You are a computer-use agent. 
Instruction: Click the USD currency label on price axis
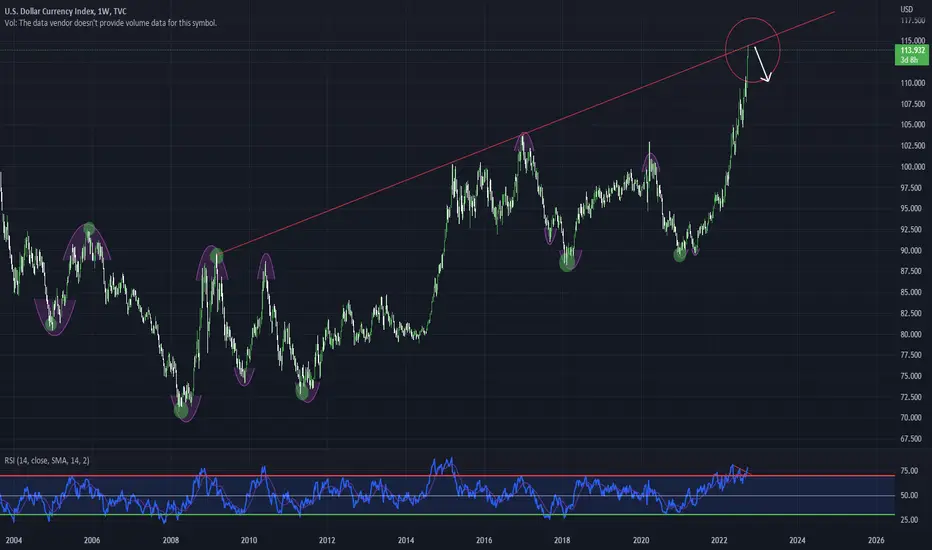pos(906,9)
